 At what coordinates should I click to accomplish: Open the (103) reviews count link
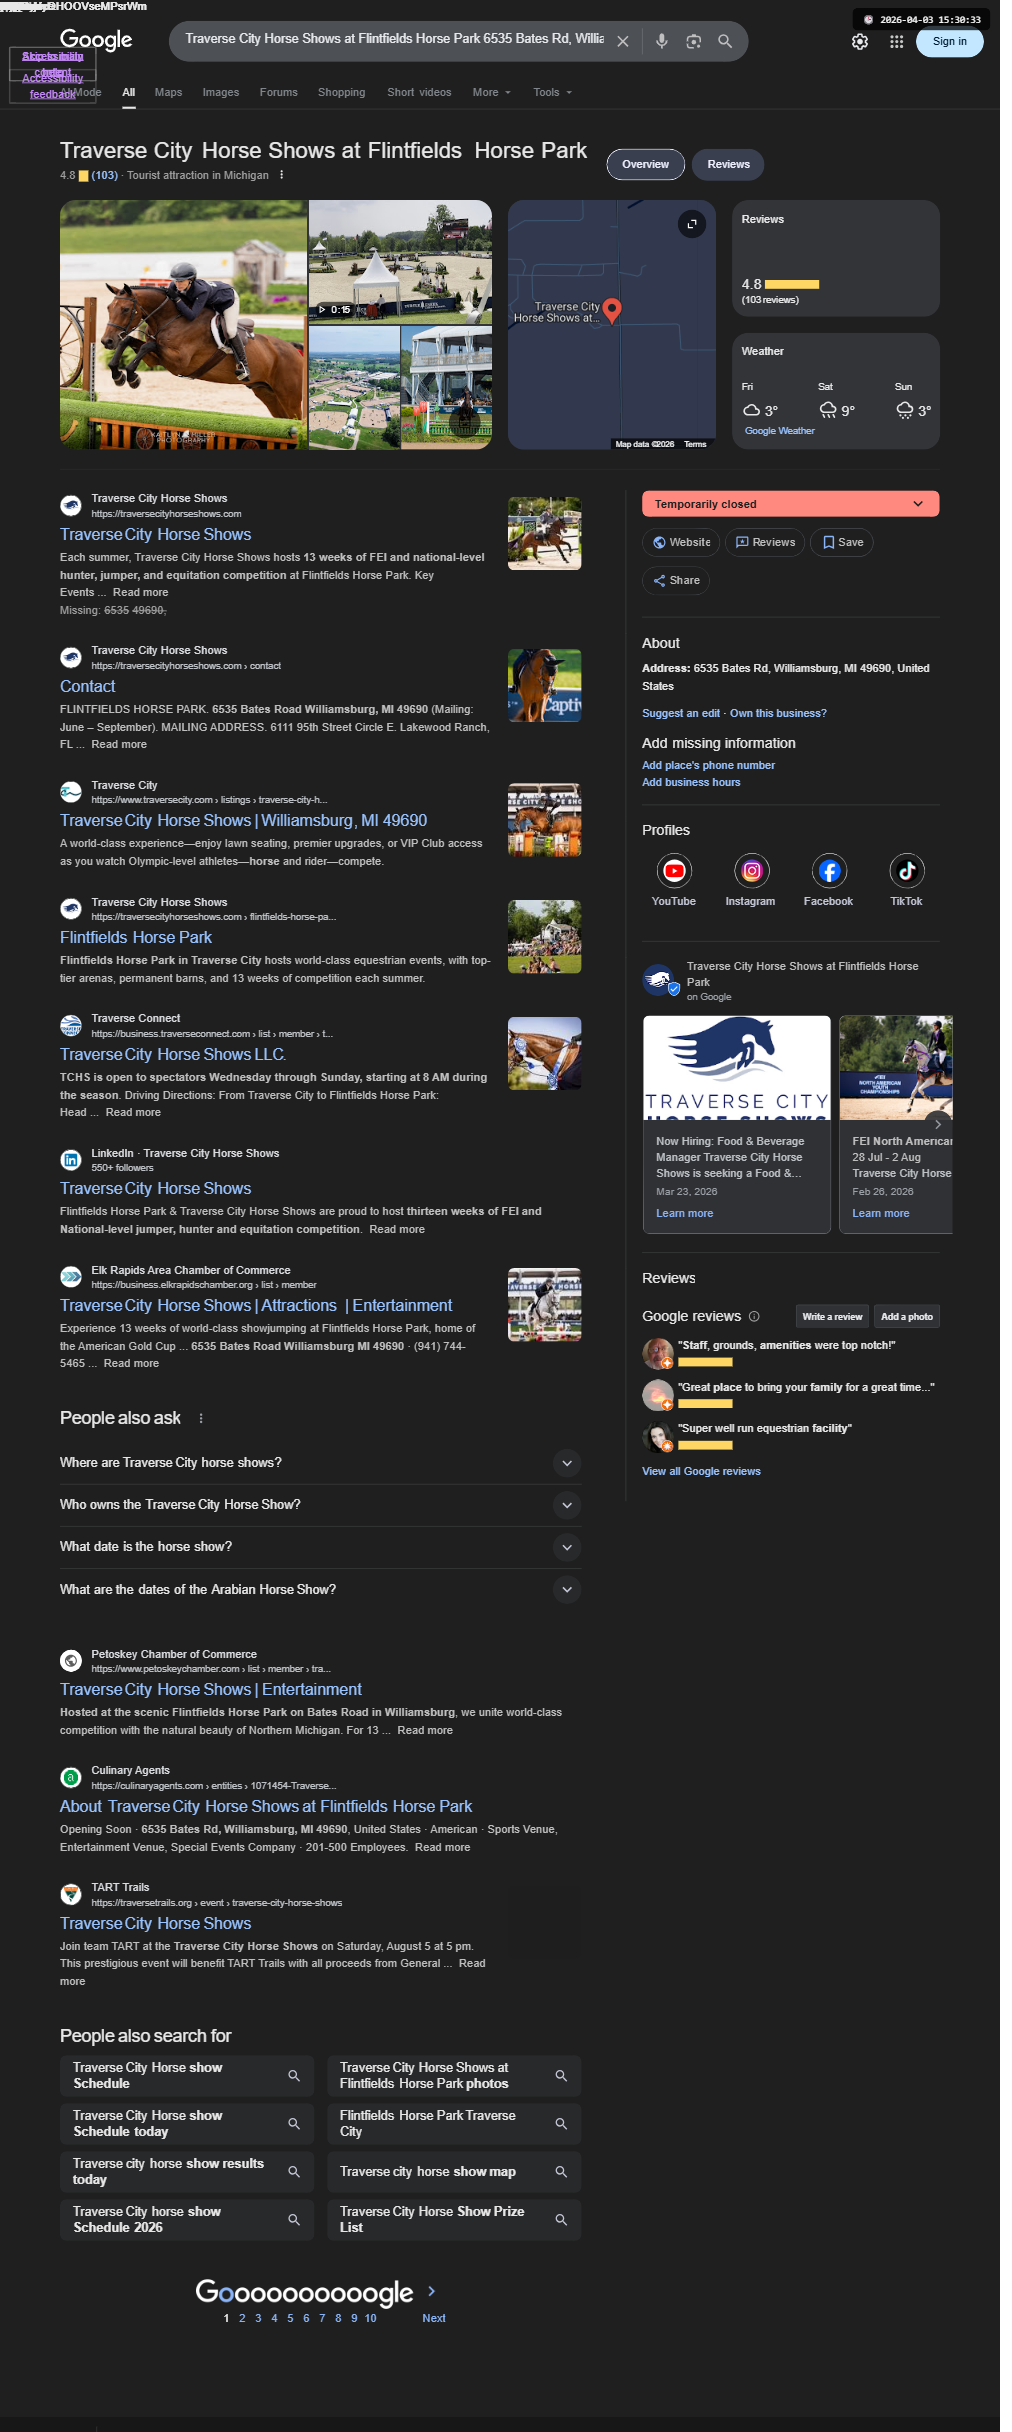pyautogui.click(x=105, y=175)
